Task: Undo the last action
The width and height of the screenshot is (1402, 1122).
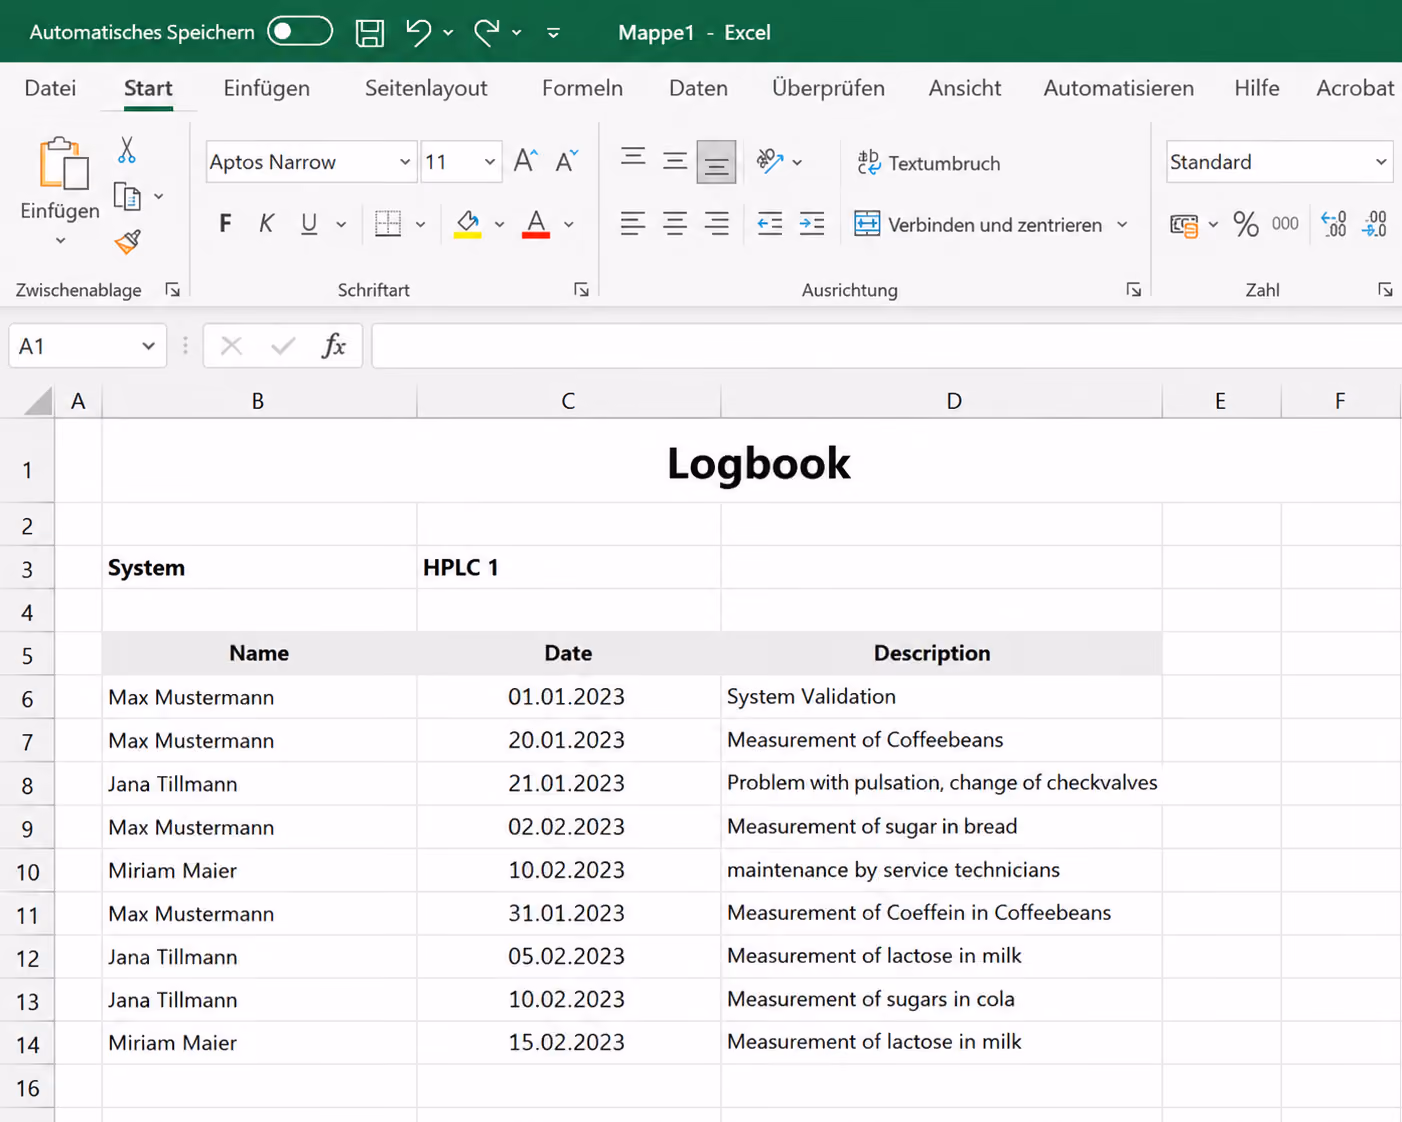Action: (x=418, y=32)
